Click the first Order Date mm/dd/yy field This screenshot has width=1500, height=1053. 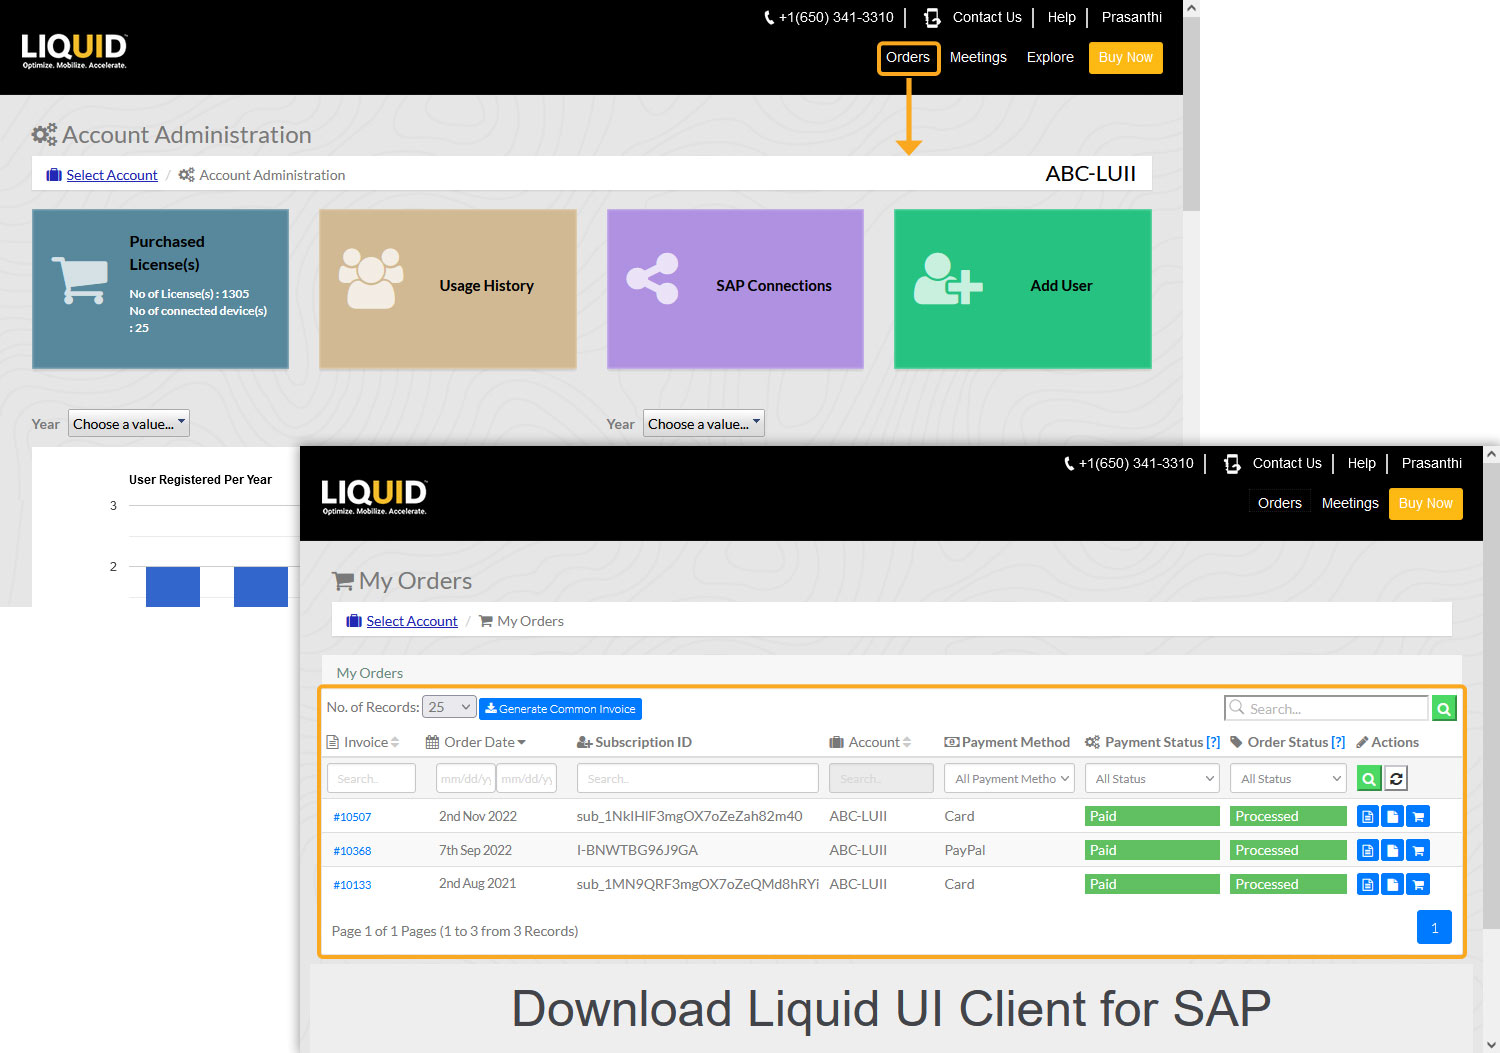click(465, 778)
